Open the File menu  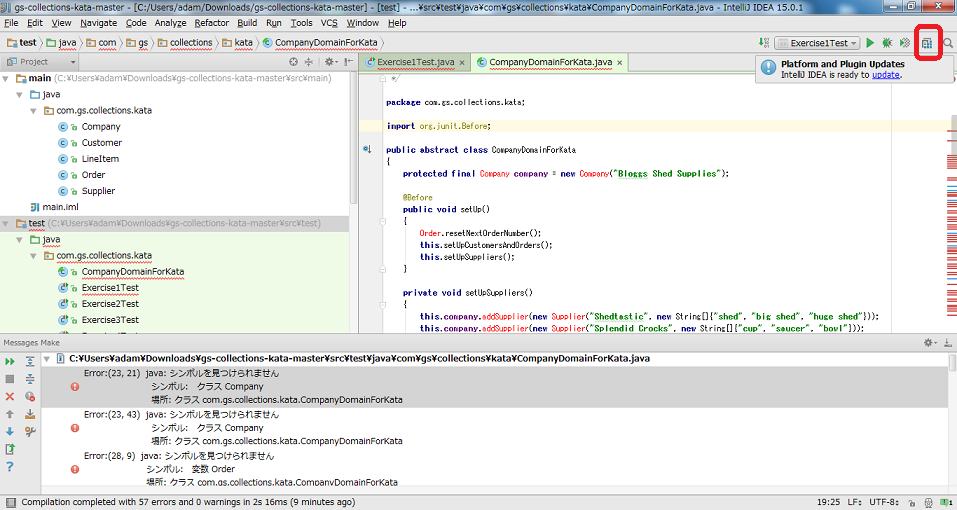tap(11, 23)
